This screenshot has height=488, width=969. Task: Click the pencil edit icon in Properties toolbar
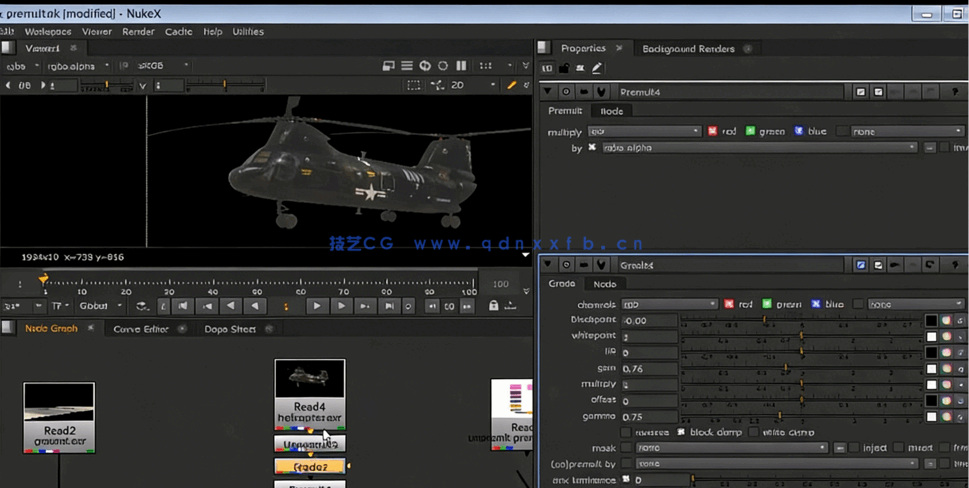tap(596, 68)
